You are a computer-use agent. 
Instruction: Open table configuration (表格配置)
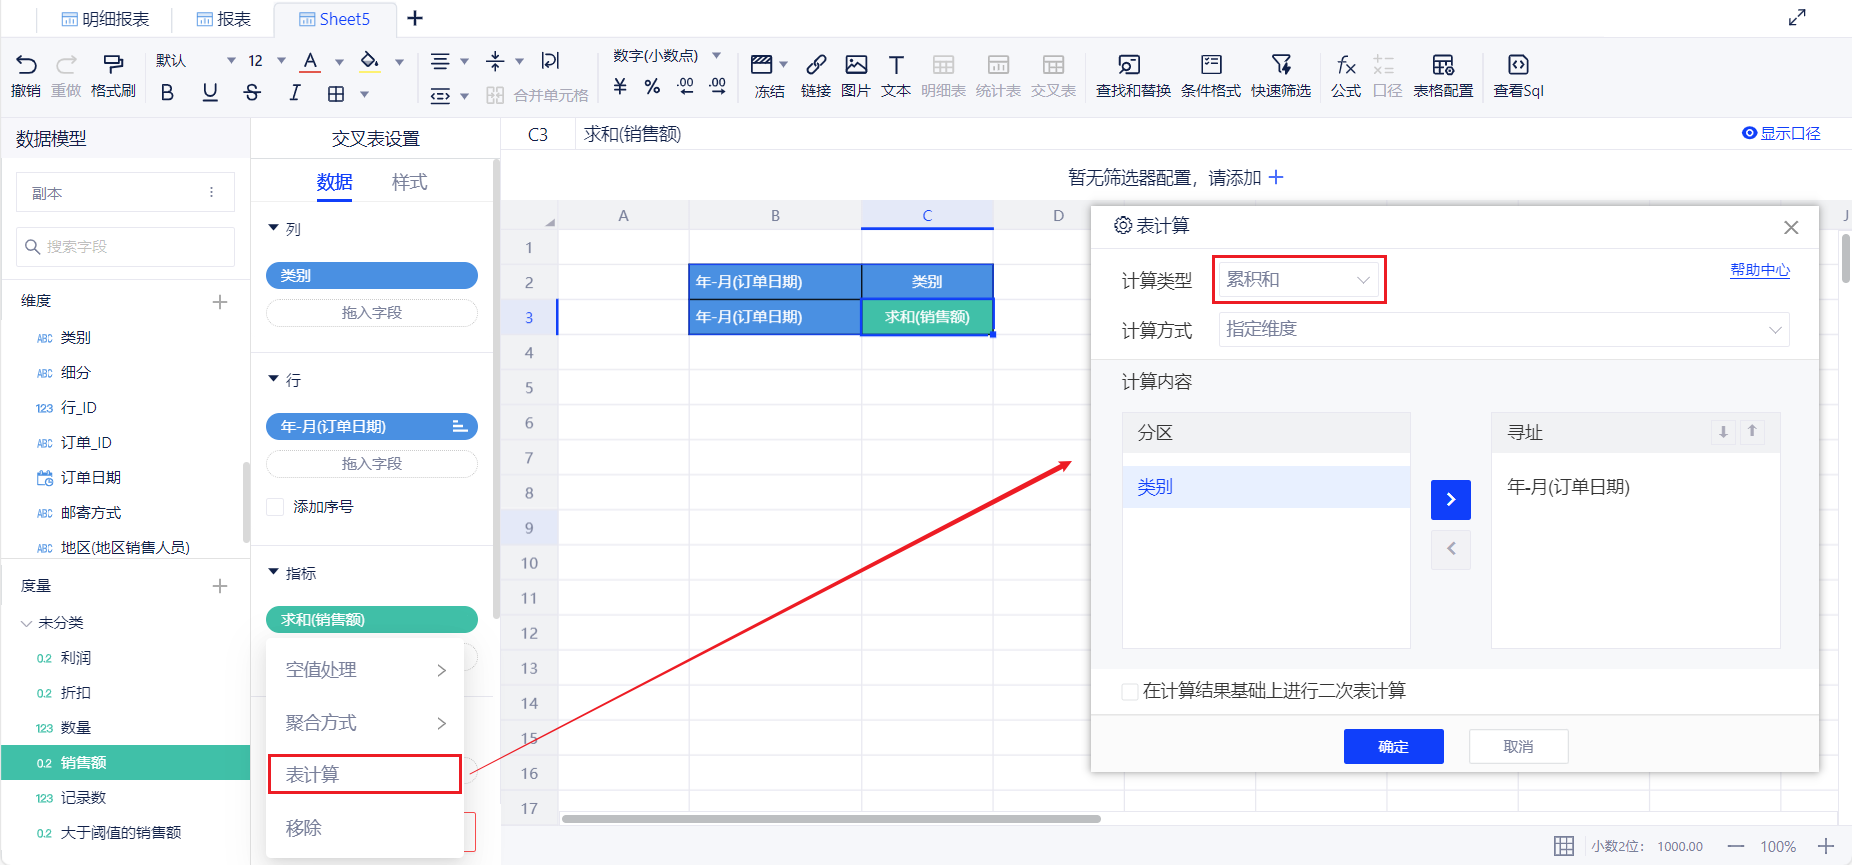coord(1442,66)
